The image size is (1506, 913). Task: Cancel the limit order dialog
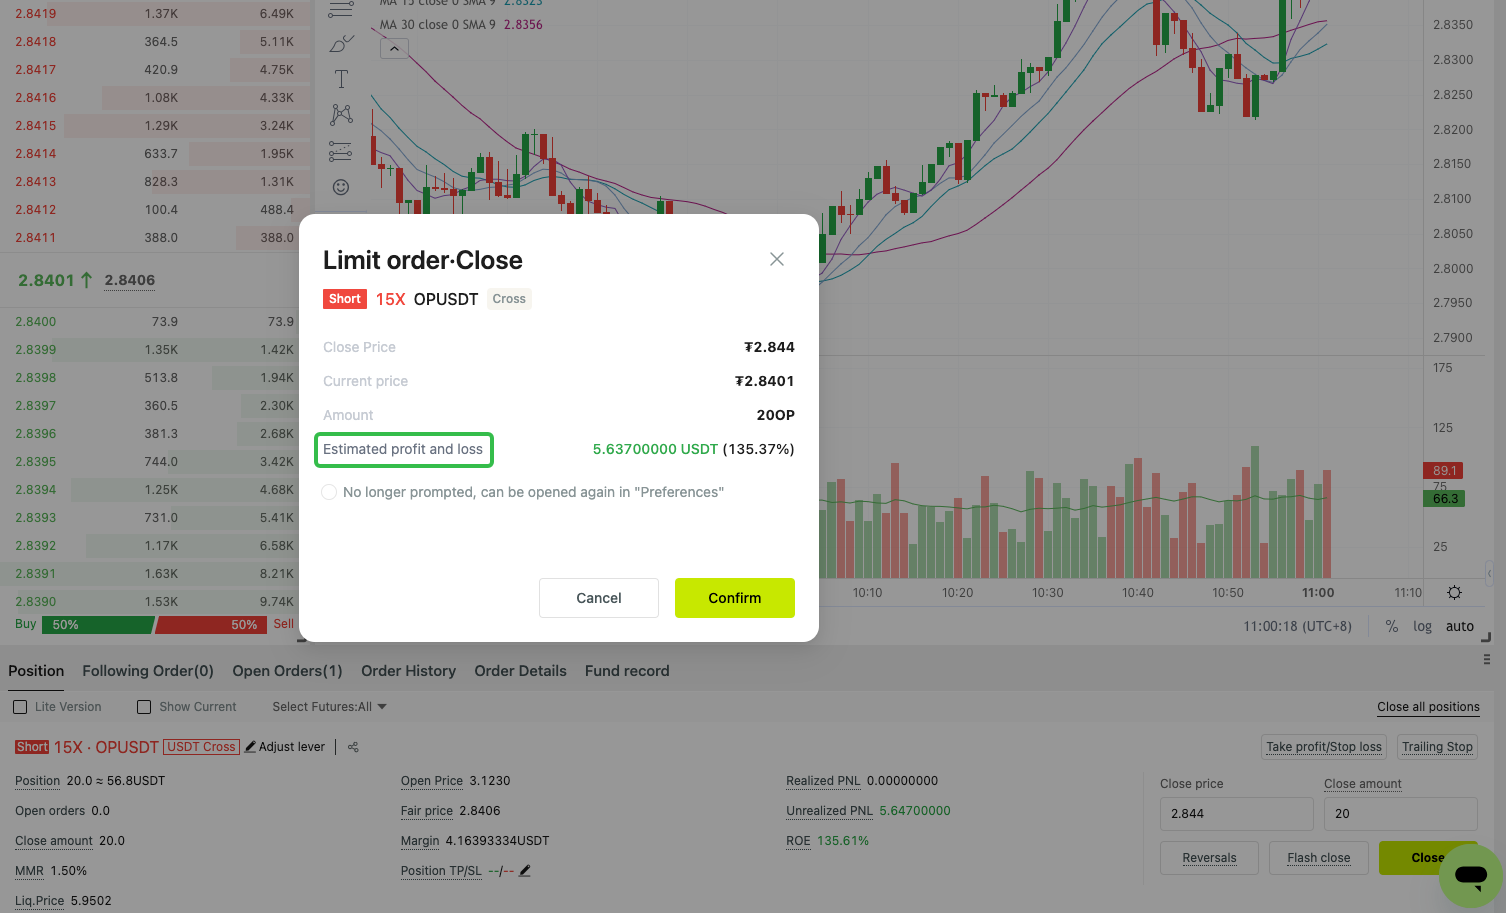(598, 598)
